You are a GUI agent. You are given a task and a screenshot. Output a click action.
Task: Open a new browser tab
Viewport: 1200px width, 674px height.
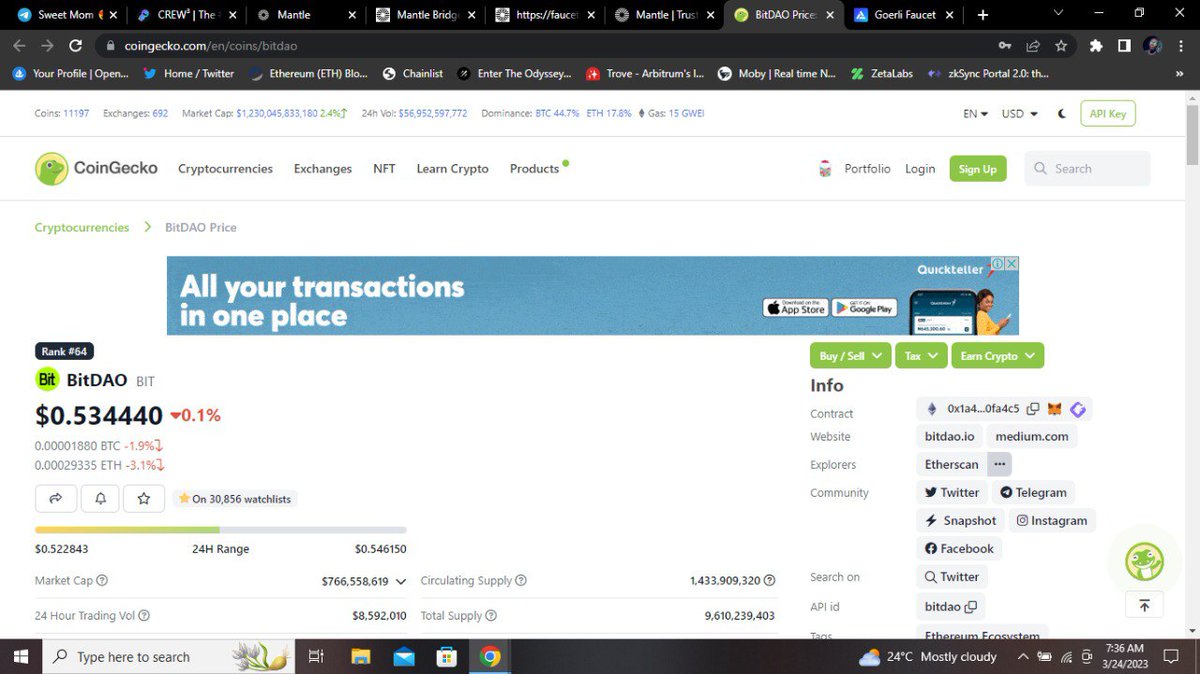click(x=983, y=15)
